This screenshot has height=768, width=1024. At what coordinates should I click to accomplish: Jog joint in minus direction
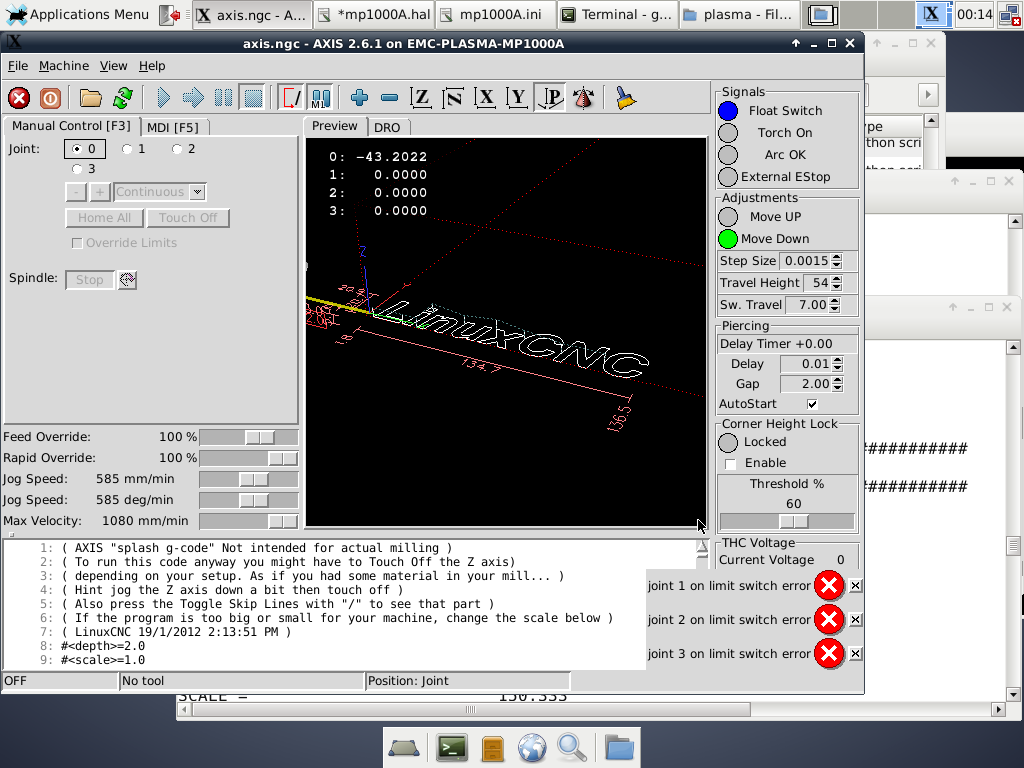coord(76,192)
